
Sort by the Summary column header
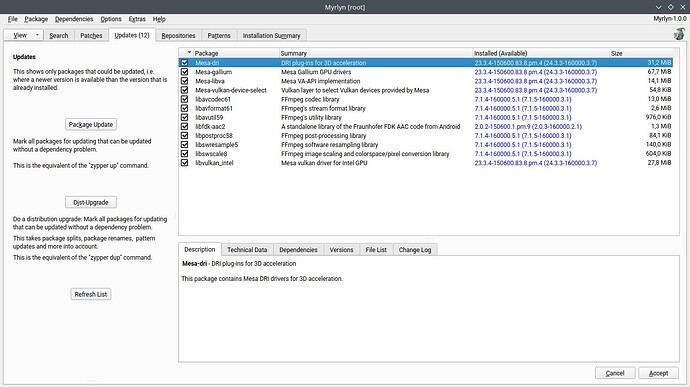(376, 53)
